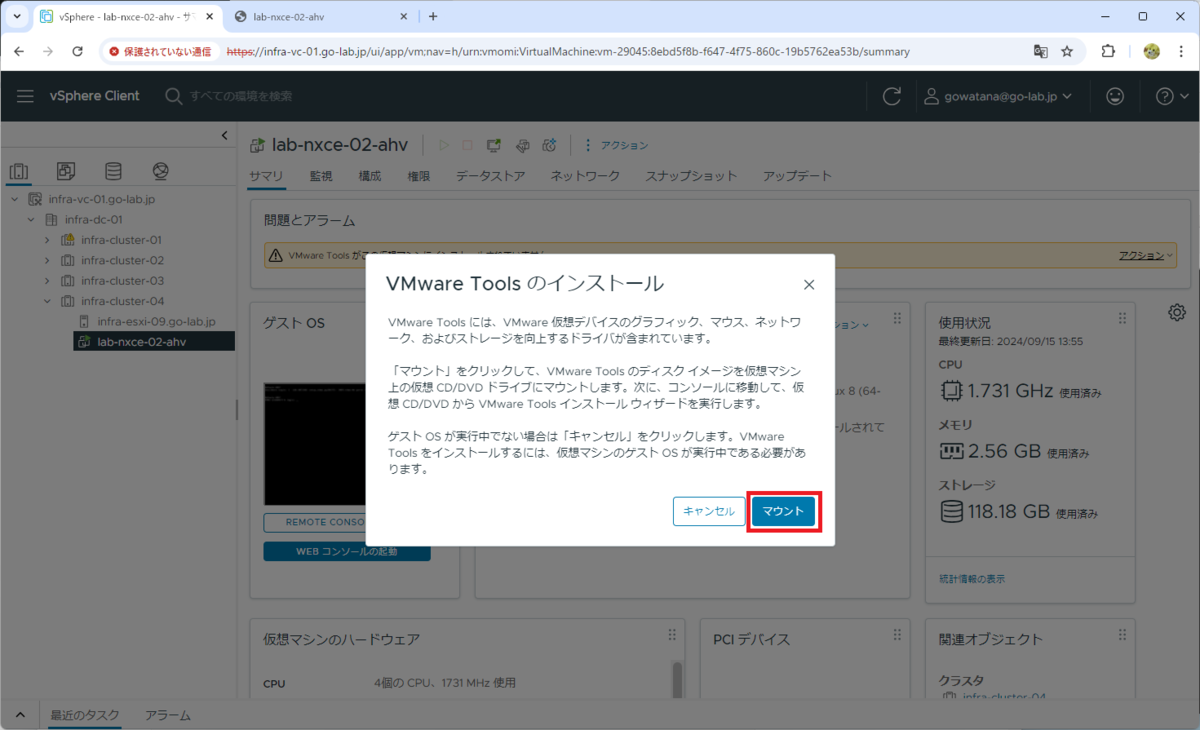Screen dimensions: 1200x730
Task: Open the vSphere Client hamburger menu
Action: click(x=25, y=96)
